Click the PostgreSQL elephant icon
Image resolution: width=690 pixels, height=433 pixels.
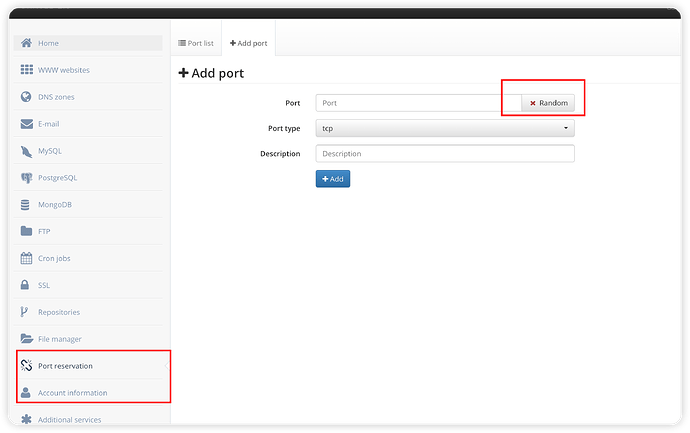tap(26, 178)
